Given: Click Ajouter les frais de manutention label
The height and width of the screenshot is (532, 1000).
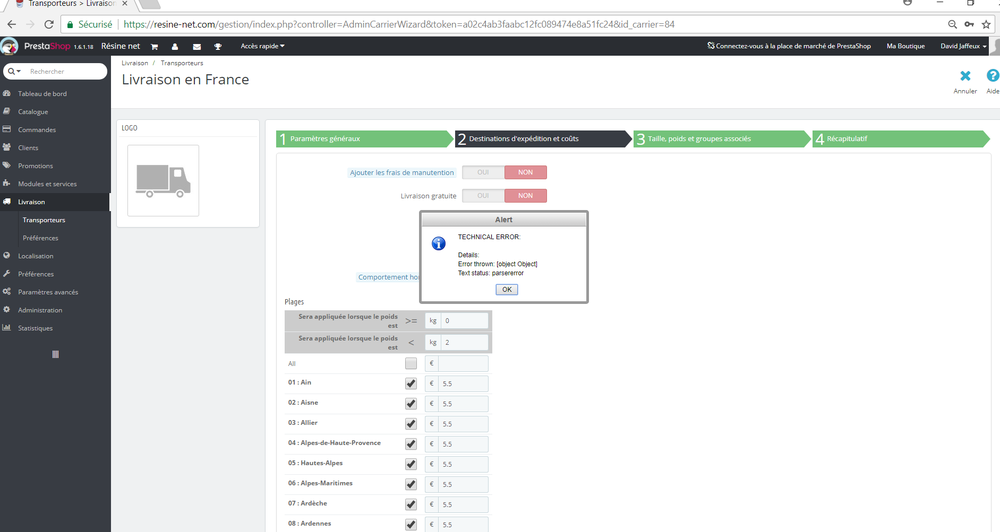Looking at the screenshot, I should (402, 172).
